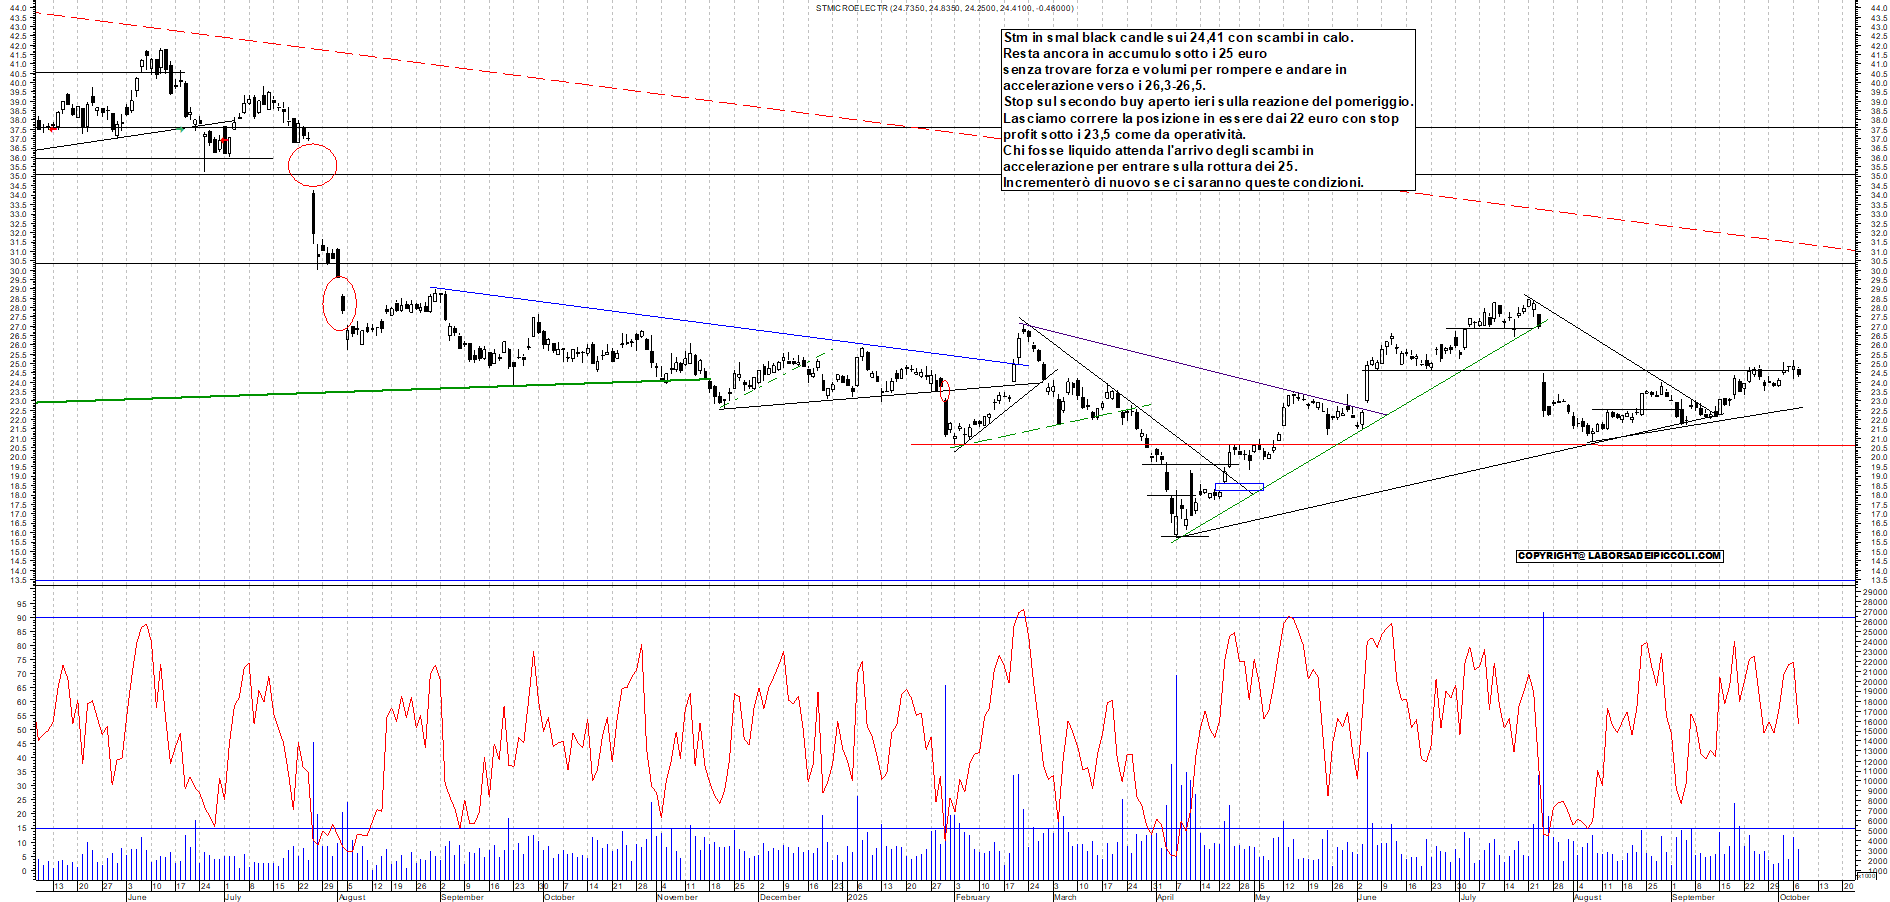Screen dimensions: 1890x902
Task: Click the large red ellipse marking the July gap
Action: (312, 165)
